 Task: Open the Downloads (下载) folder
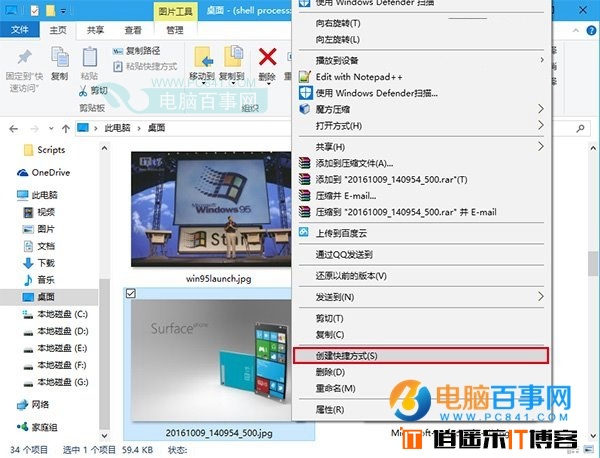click(39, 263)
